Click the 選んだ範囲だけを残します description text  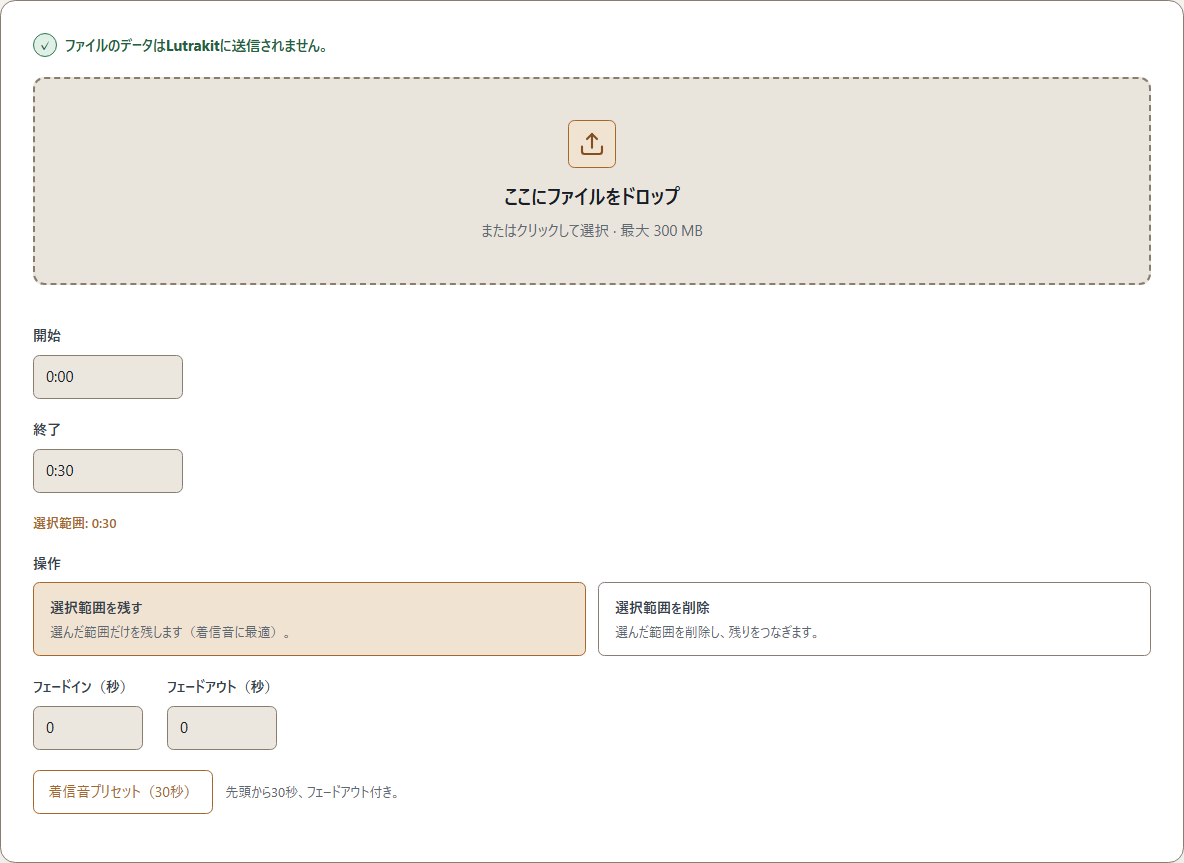pyautogui.click(x=172, y=633)
